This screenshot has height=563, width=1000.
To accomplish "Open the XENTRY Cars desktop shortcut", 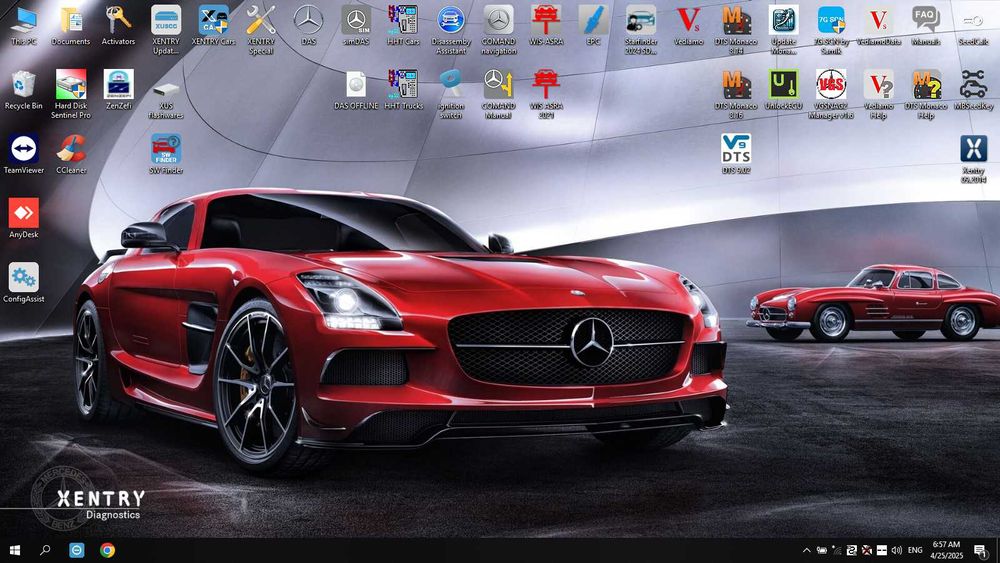I will 214,26.
